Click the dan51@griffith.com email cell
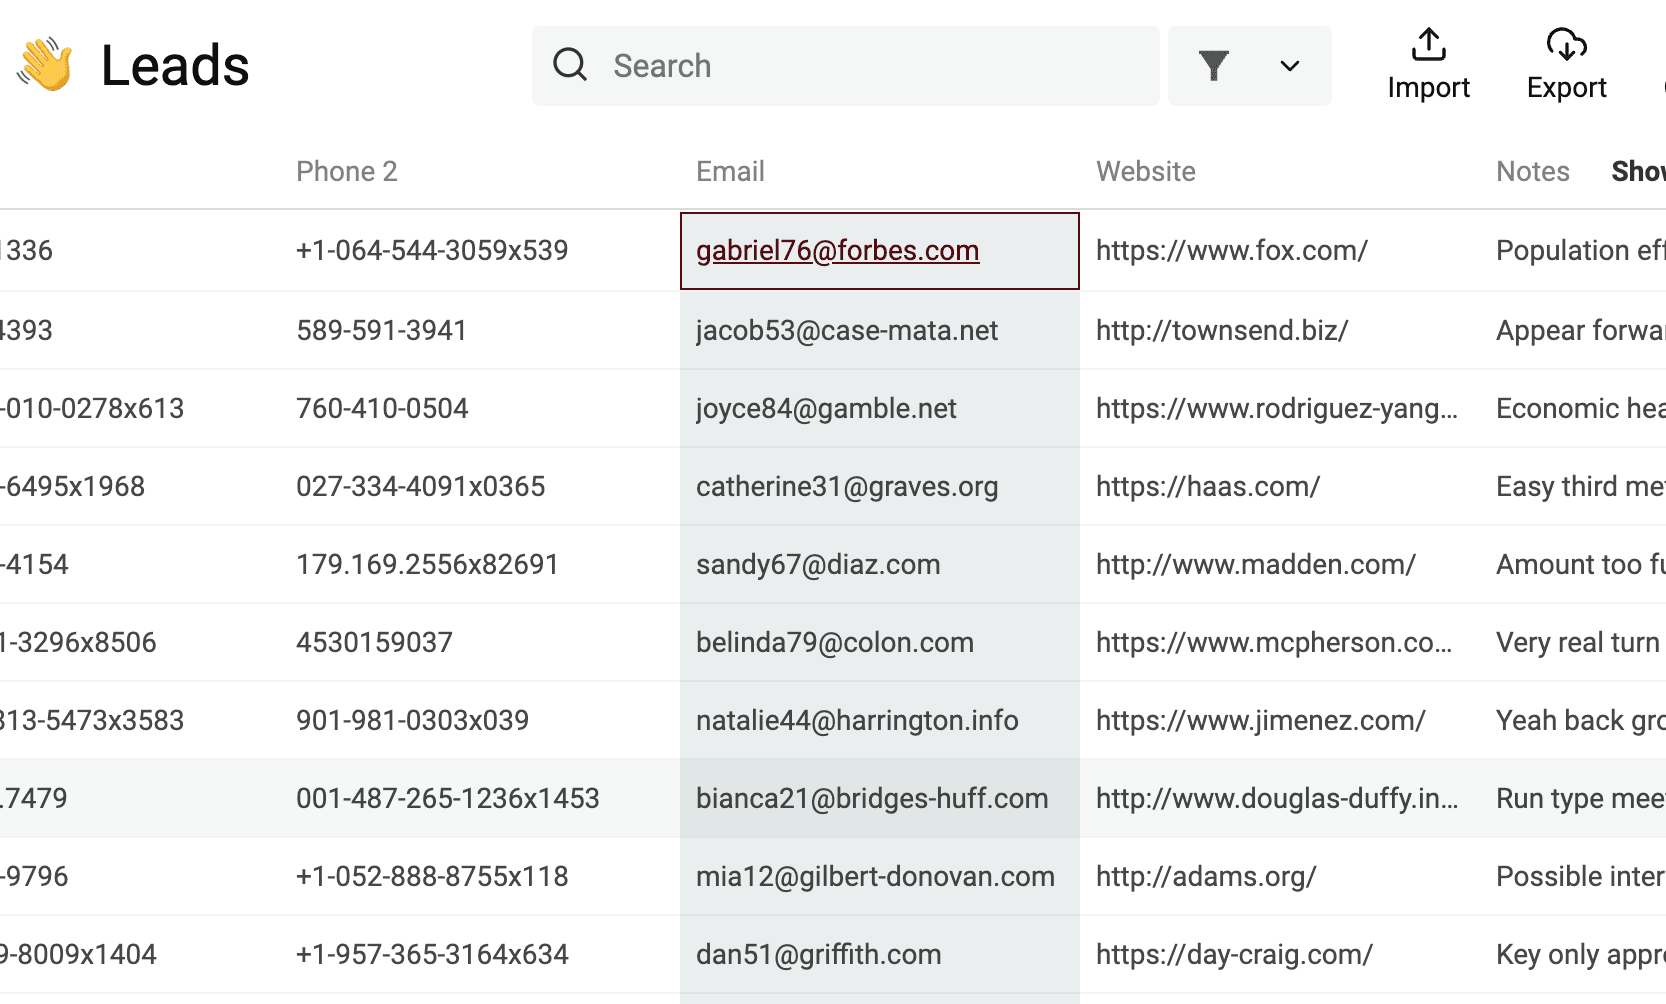The image size is (1666, 1004). point(818,955)
